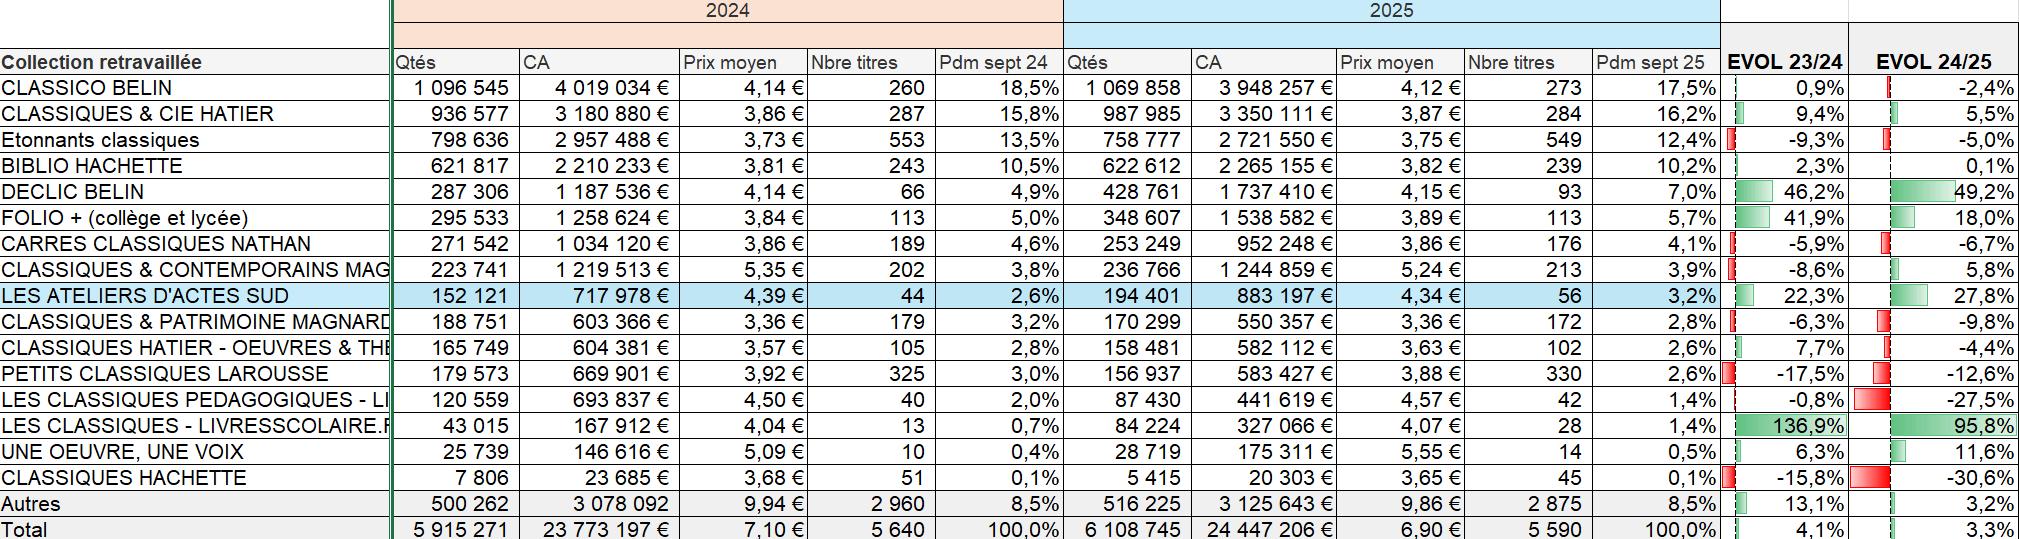Click the PETITS CLASSIQUES LAROUSSE cell

(195, 374)
